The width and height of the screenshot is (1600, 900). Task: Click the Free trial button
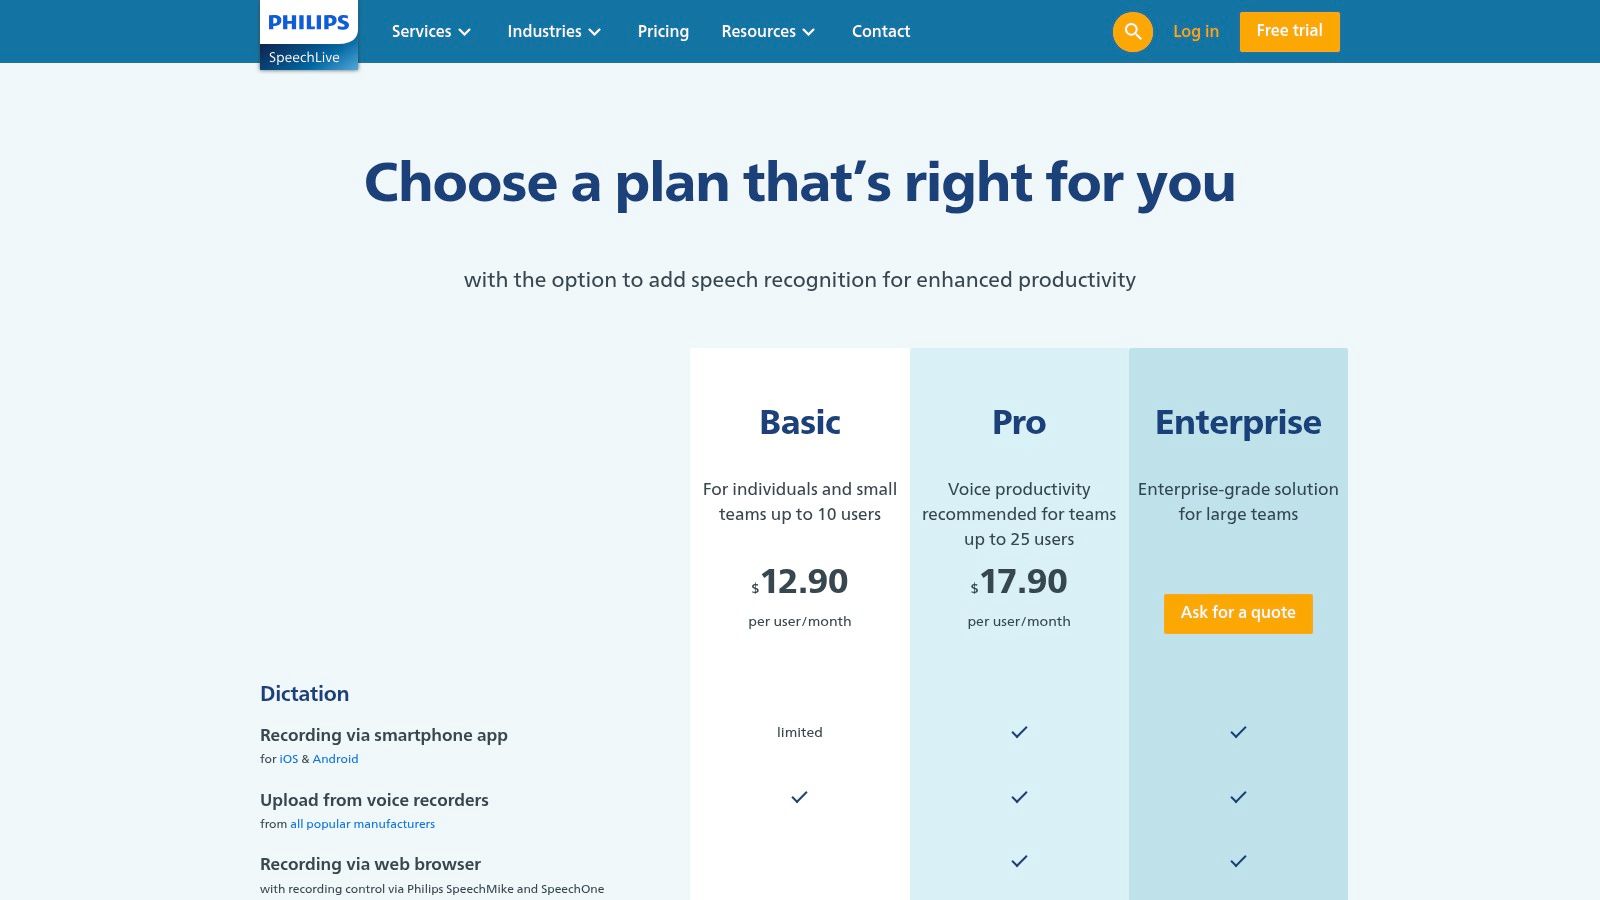pos(1289,31)
